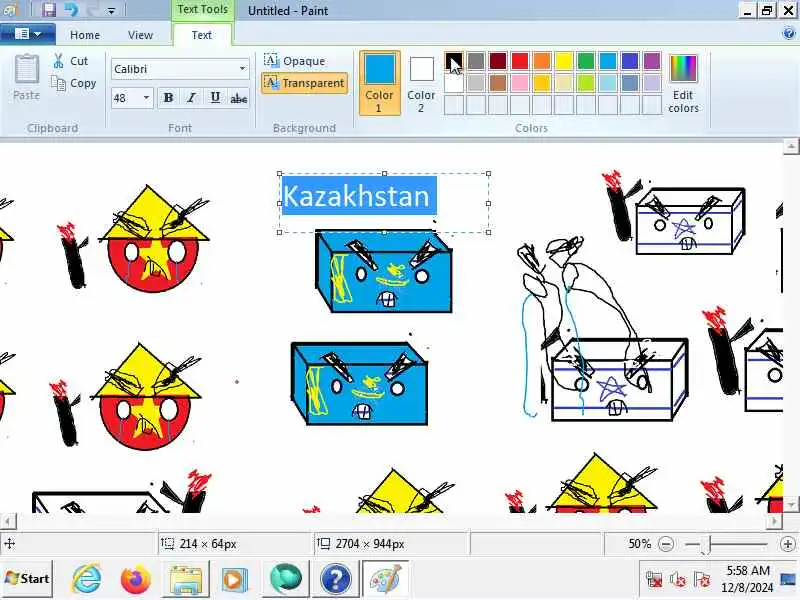The width and height of the screenshot is (800, 600).
Task: Toggle Underline formatting
Action: click(215, 97)
